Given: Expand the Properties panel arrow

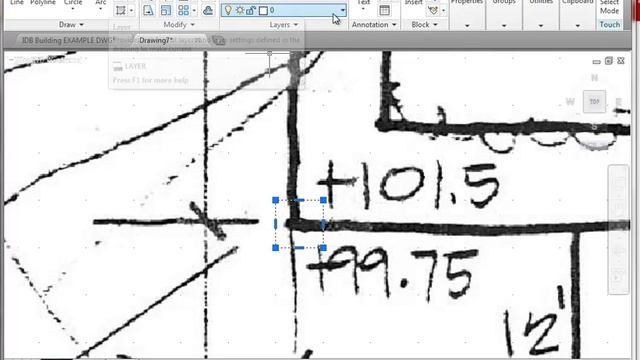Looking at the screenshot, I should click(467, 26).
